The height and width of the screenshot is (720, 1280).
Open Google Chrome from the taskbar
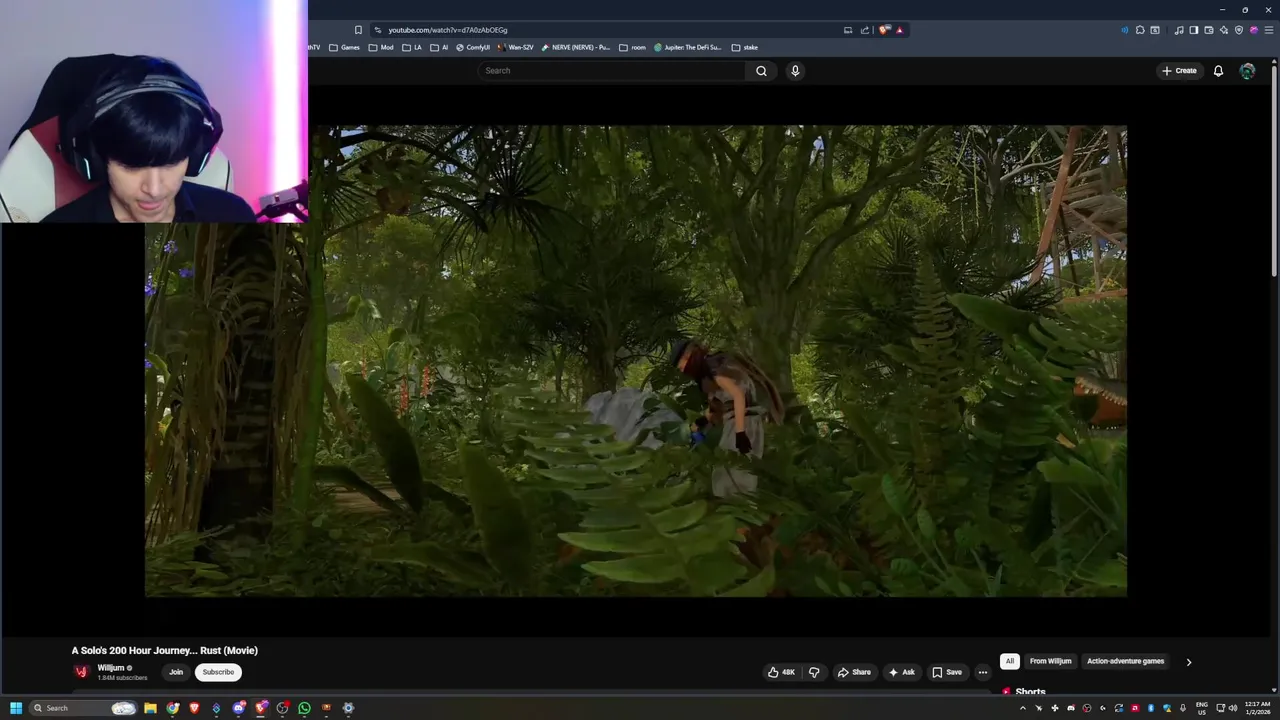173,708
